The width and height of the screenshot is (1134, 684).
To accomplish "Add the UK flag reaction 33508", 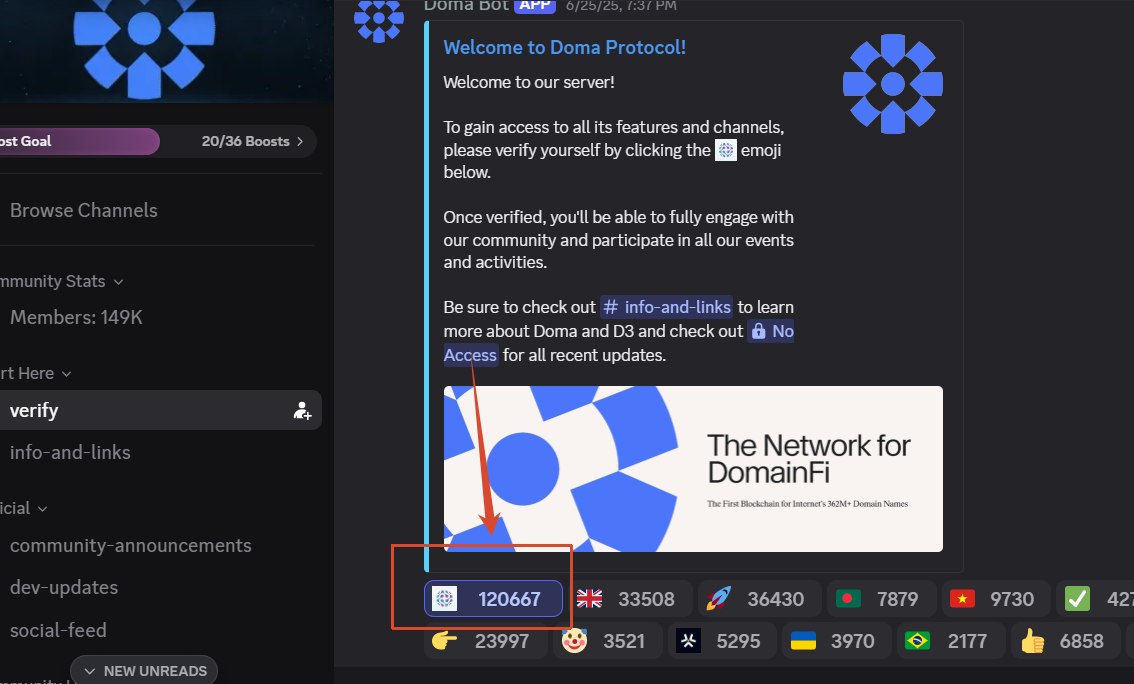I will pyautogui.click(x=626, y=599).
